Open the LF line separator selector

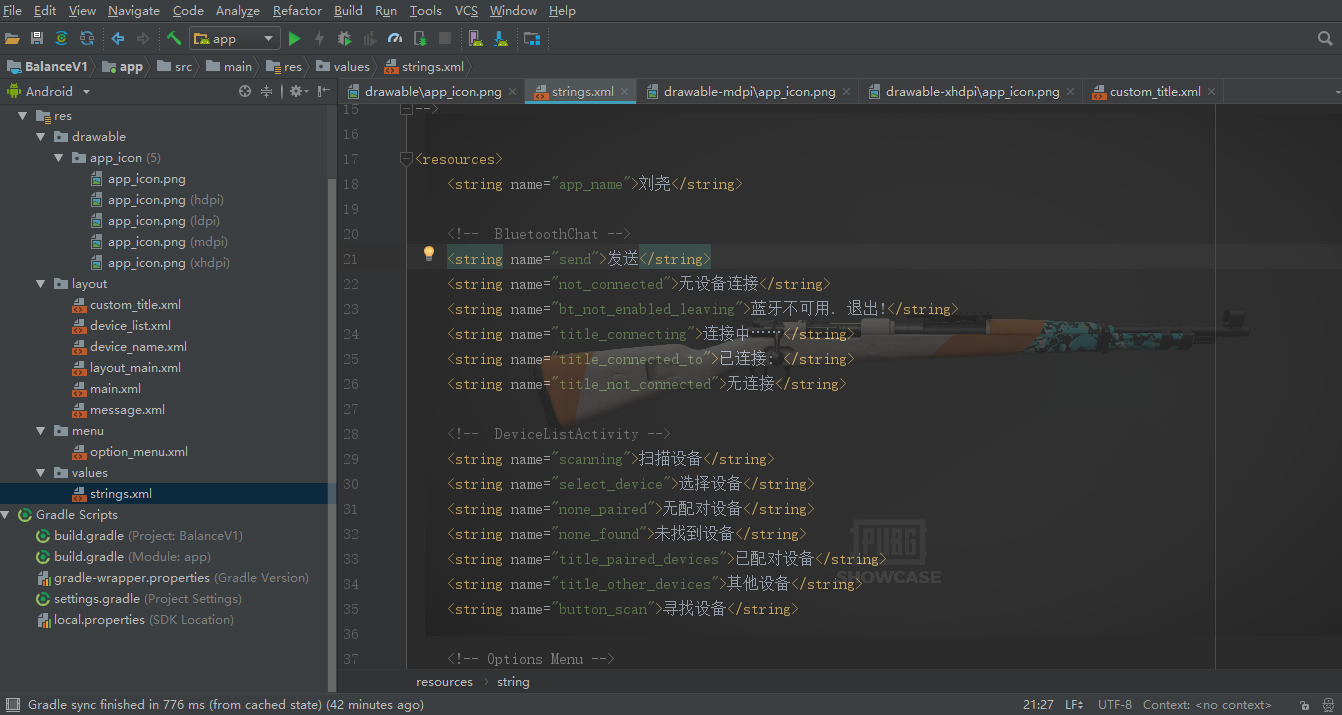click(1075, 705)
